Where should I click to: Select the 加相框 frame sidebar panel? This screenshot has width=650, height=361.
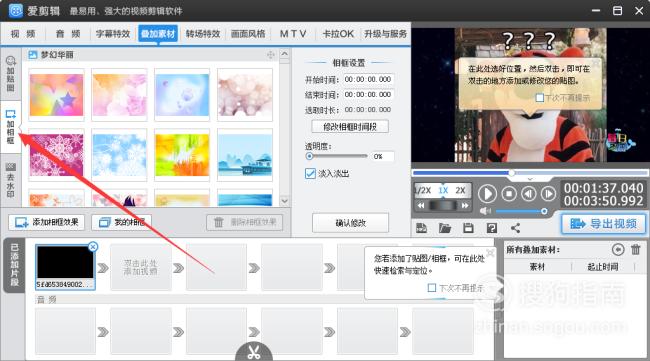10,127
